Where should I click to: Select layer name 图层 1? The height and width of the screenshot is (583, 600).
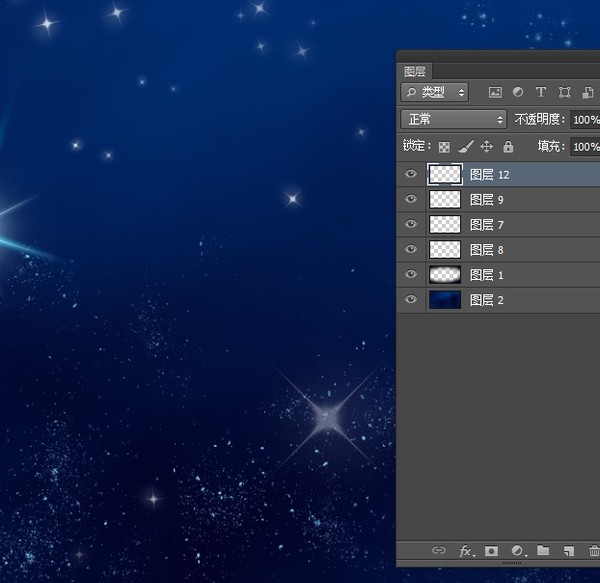pos(487,275)
